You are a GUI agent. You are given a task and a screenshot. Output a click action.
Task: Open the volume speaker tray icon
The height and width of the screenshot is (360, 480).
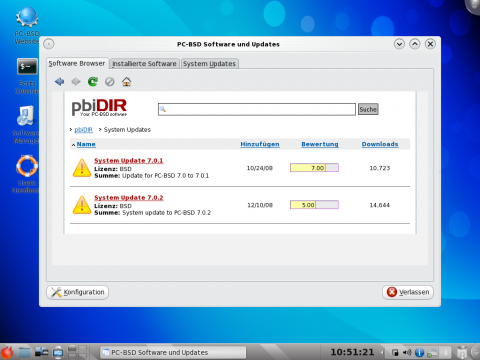(407, 352)
